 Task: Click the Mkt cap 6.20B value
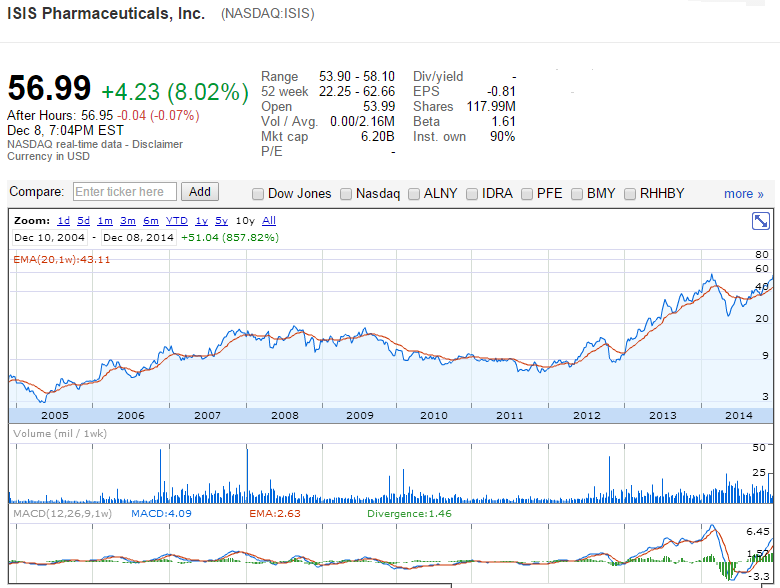point(378,136)
